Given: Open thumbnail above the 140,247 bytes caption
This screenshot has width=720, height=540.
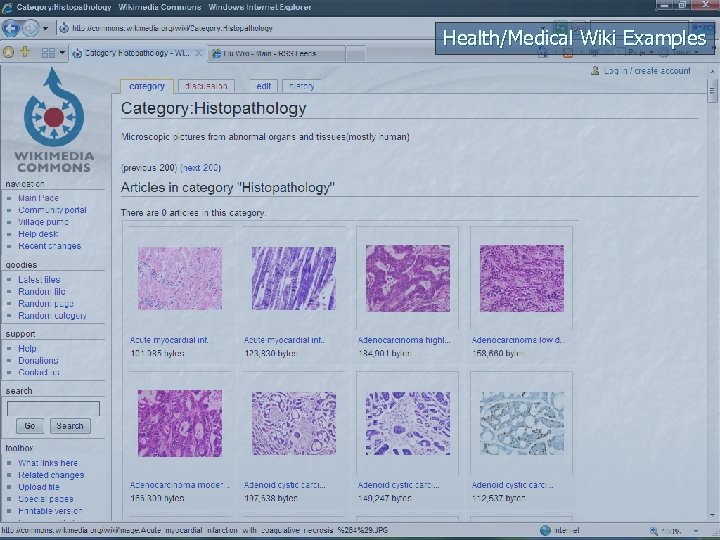Looking at the screenshot, I should click(x=408, y=423).
